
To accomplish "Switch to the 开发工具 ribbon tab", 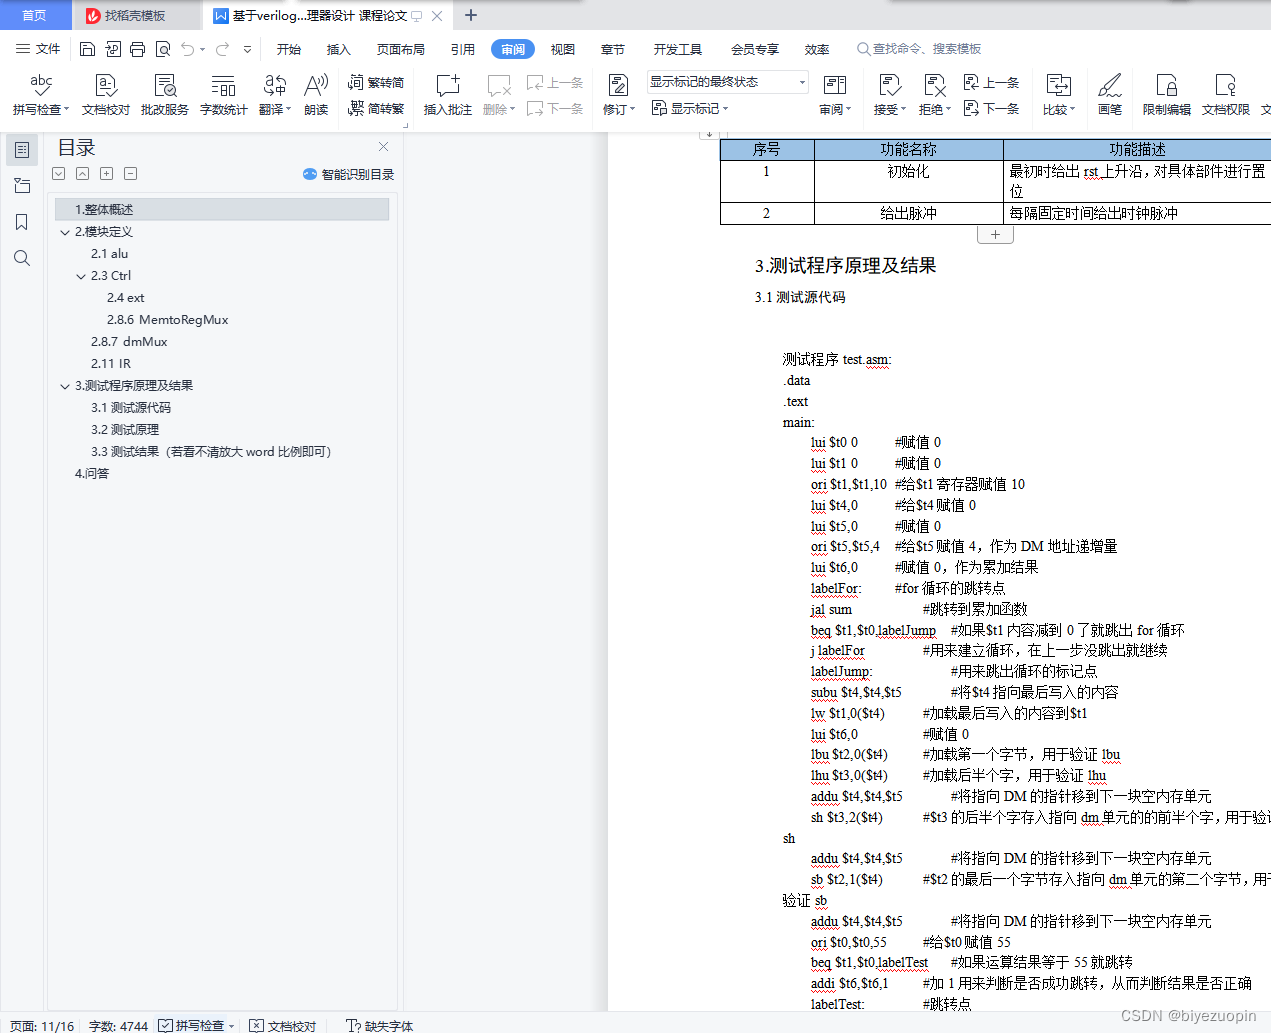I will point(678,49).
